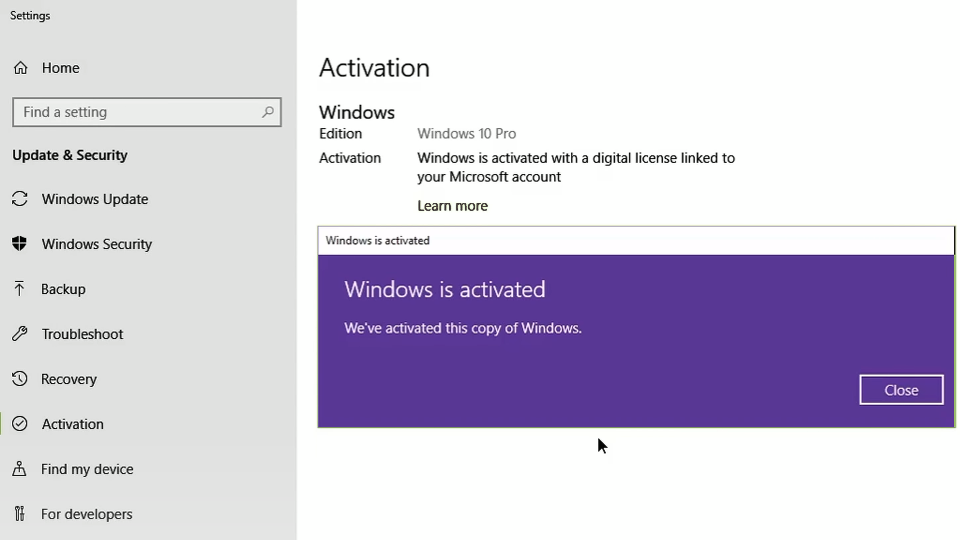
Task: Click the magnifier icon in search box
Action: (268, 112)
